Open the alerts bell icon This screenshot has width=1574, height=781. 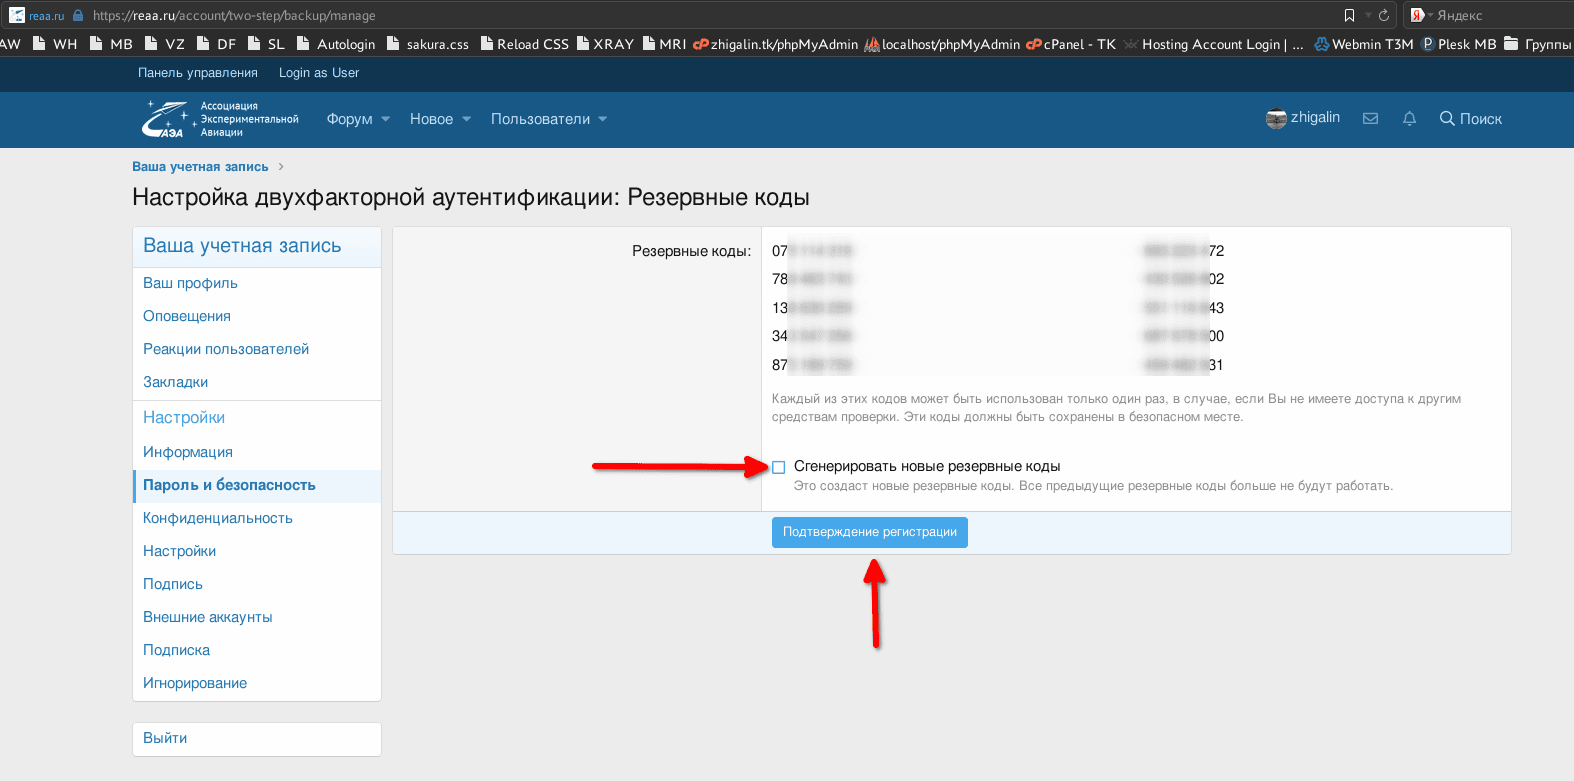click(1410, 119)
